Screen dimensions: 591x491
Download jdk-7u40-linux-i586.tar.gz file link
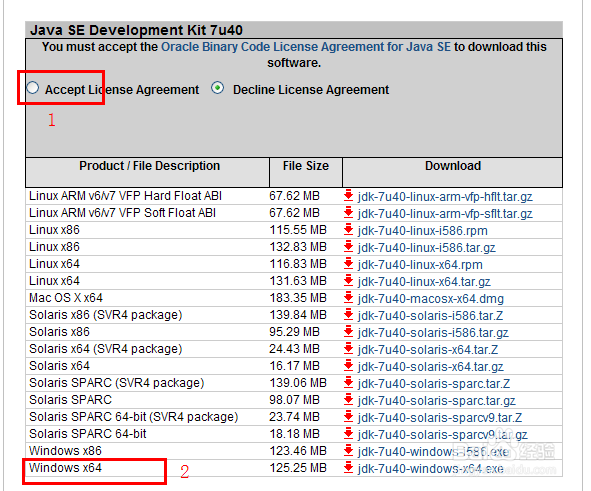(x=427, y=248)
